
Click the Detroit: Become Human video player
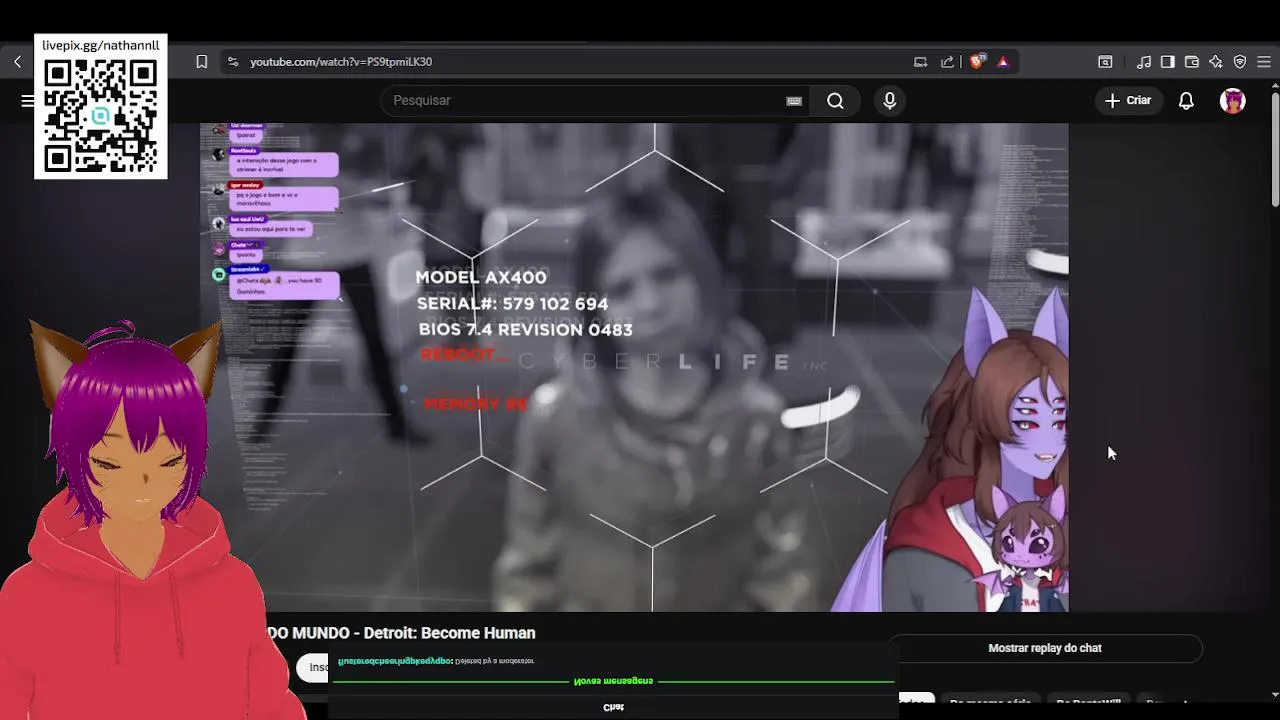(x=634, y=367)
